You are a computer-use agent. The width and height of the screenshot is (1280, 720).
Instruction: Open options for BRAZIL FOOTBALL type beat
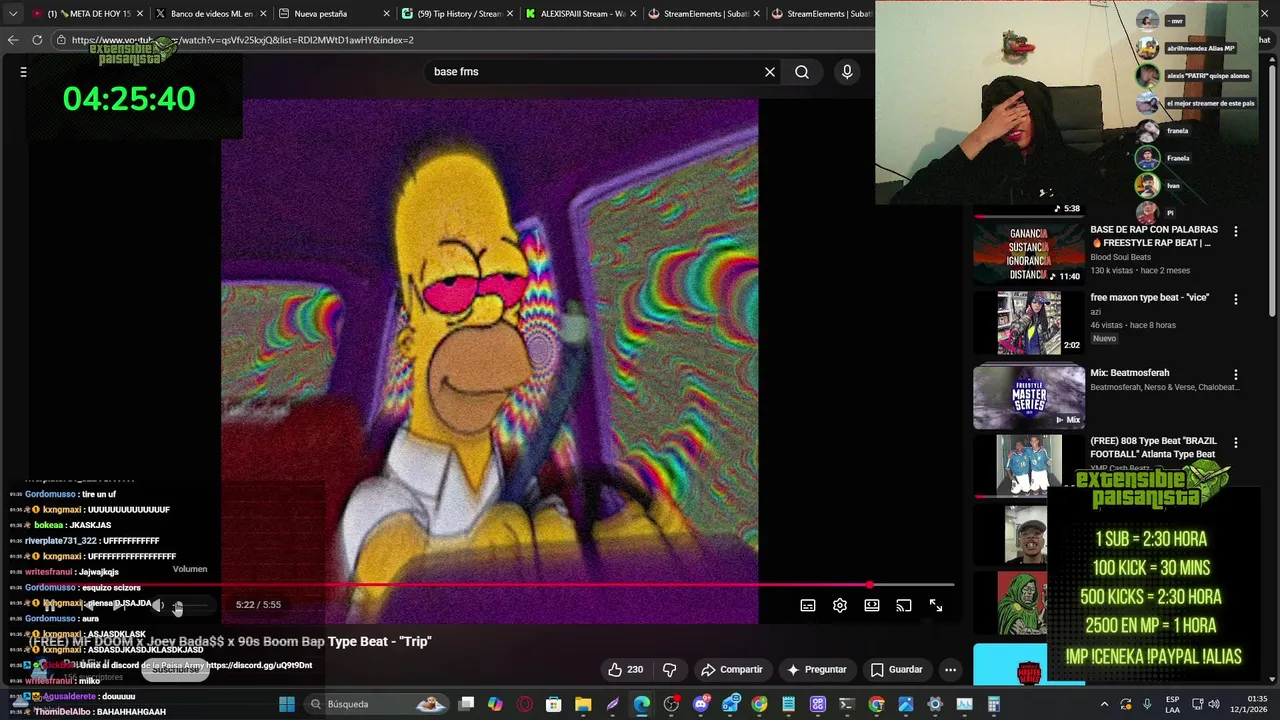click(x=1236, y=442)
